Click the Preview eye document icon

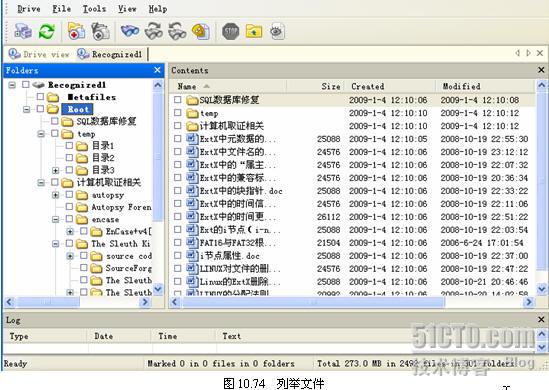[x=277, y=32]
